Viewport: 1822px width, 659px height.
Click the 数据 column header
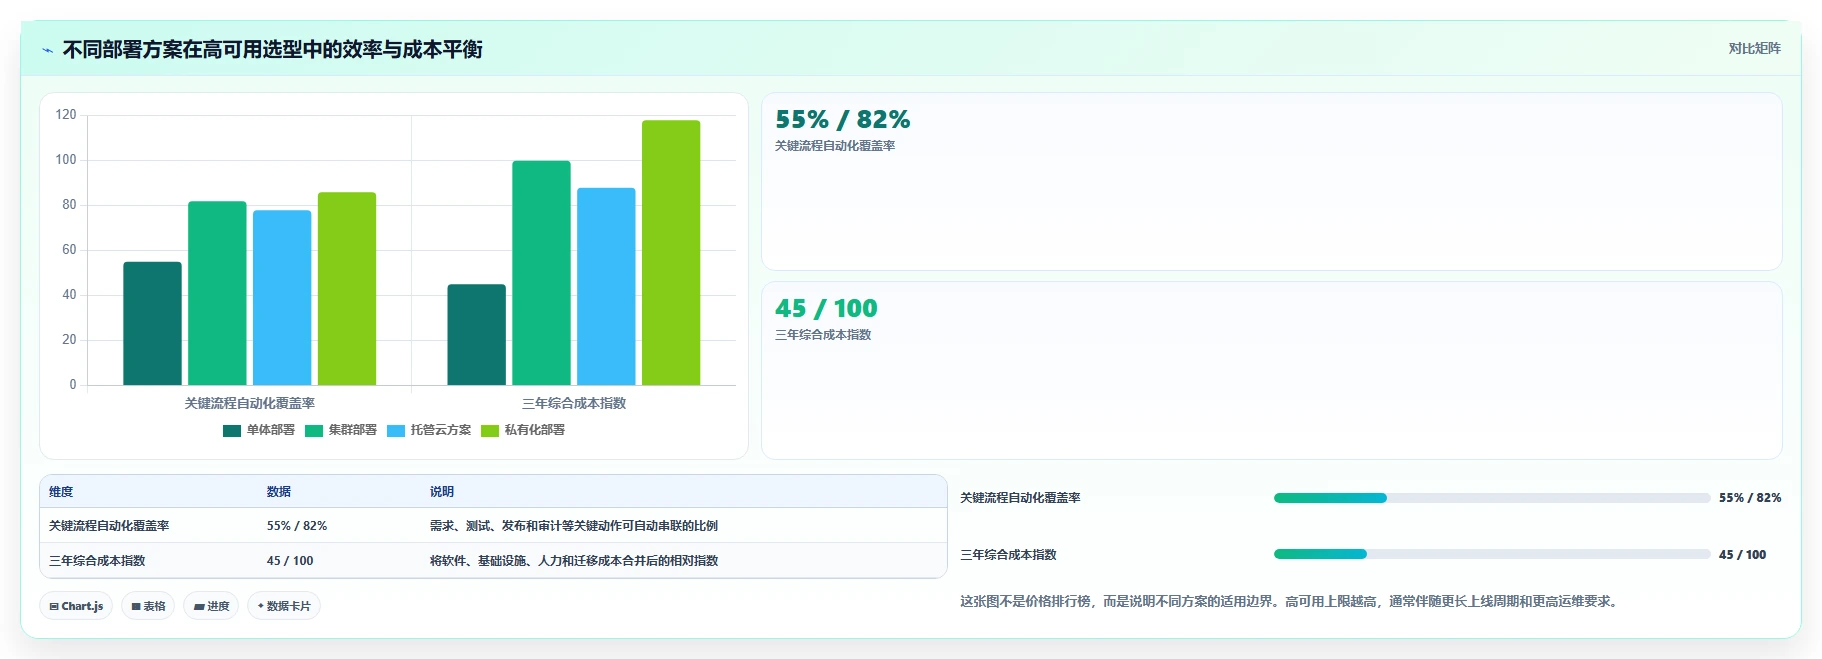click(278, 492)
